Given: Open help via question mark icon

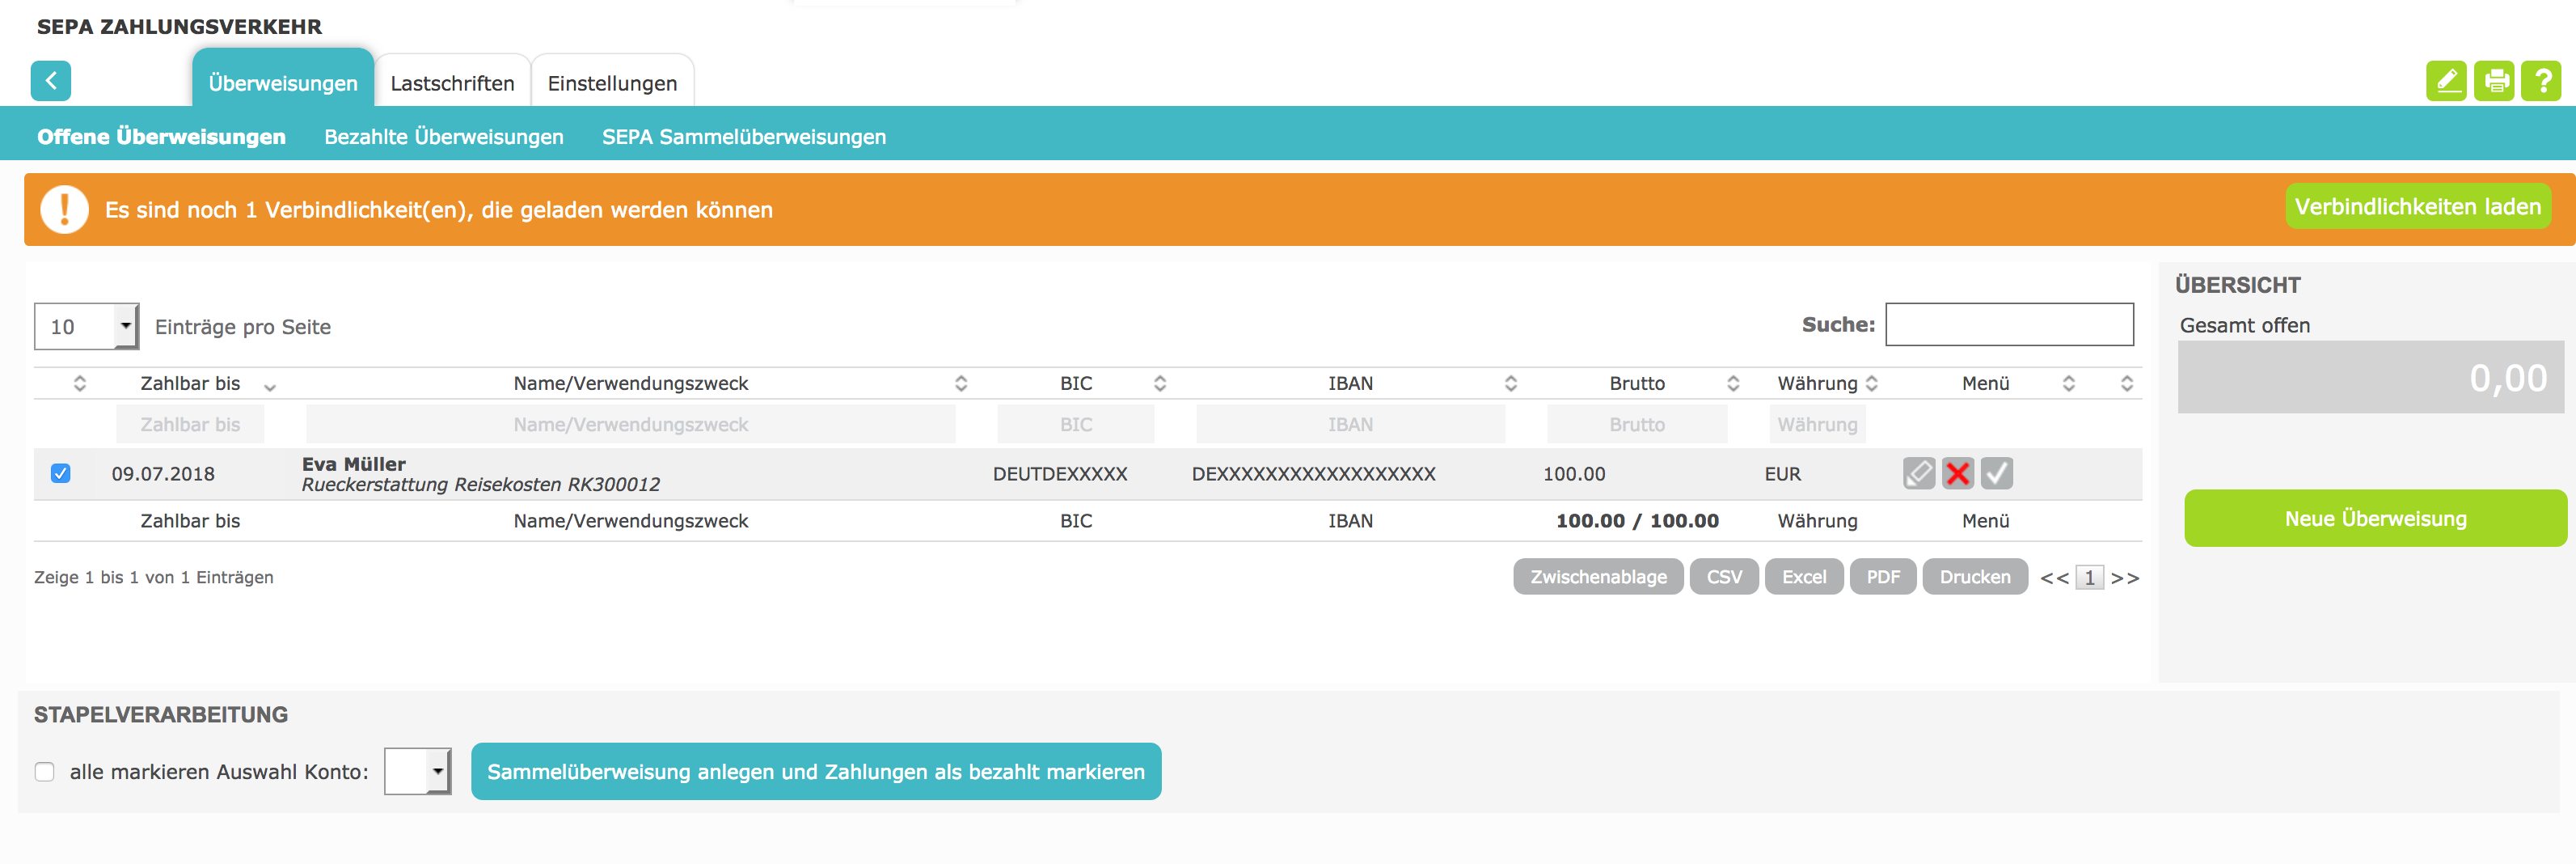Looking at the screenshot, I should pyautogui.click(x=2541, y=81).
